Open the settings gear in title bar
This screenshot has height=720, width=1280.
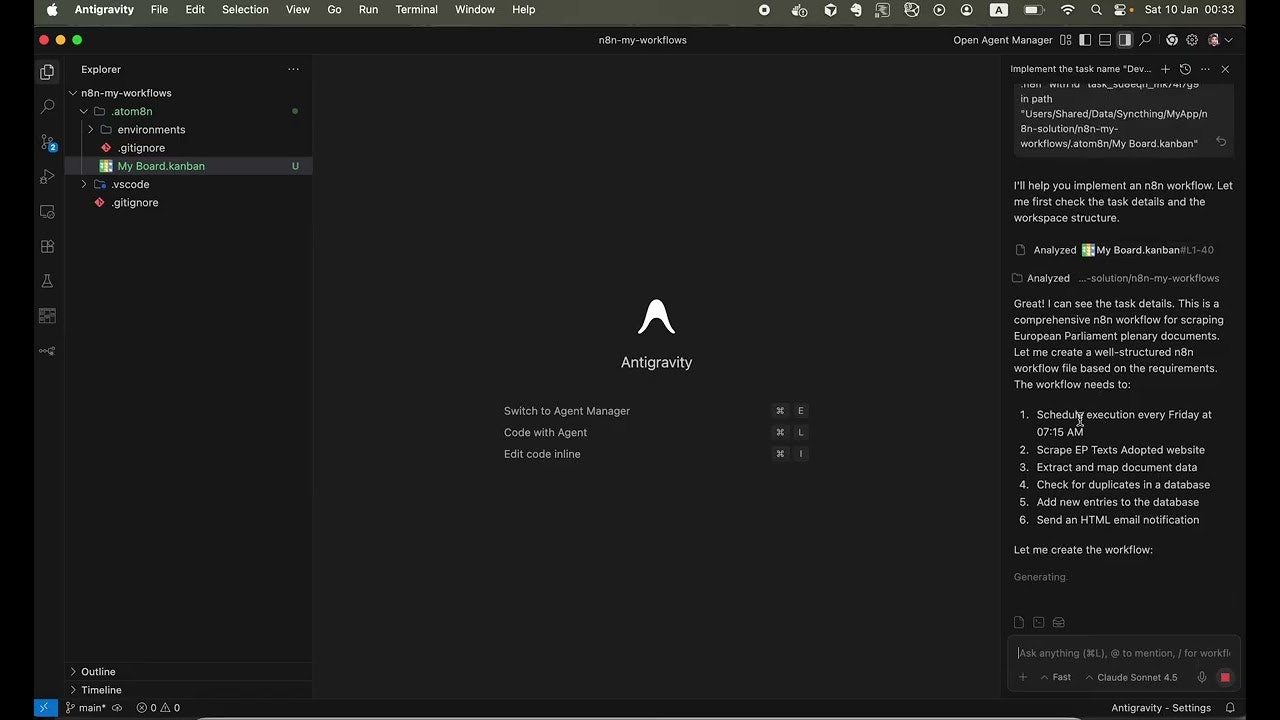pos(1192,40)
